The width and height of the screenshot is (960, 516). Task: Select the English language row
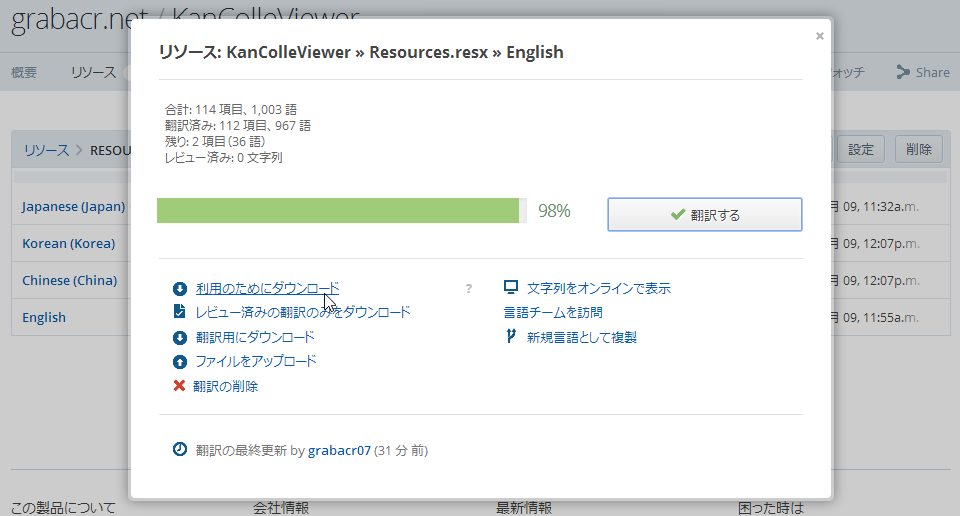44,317
